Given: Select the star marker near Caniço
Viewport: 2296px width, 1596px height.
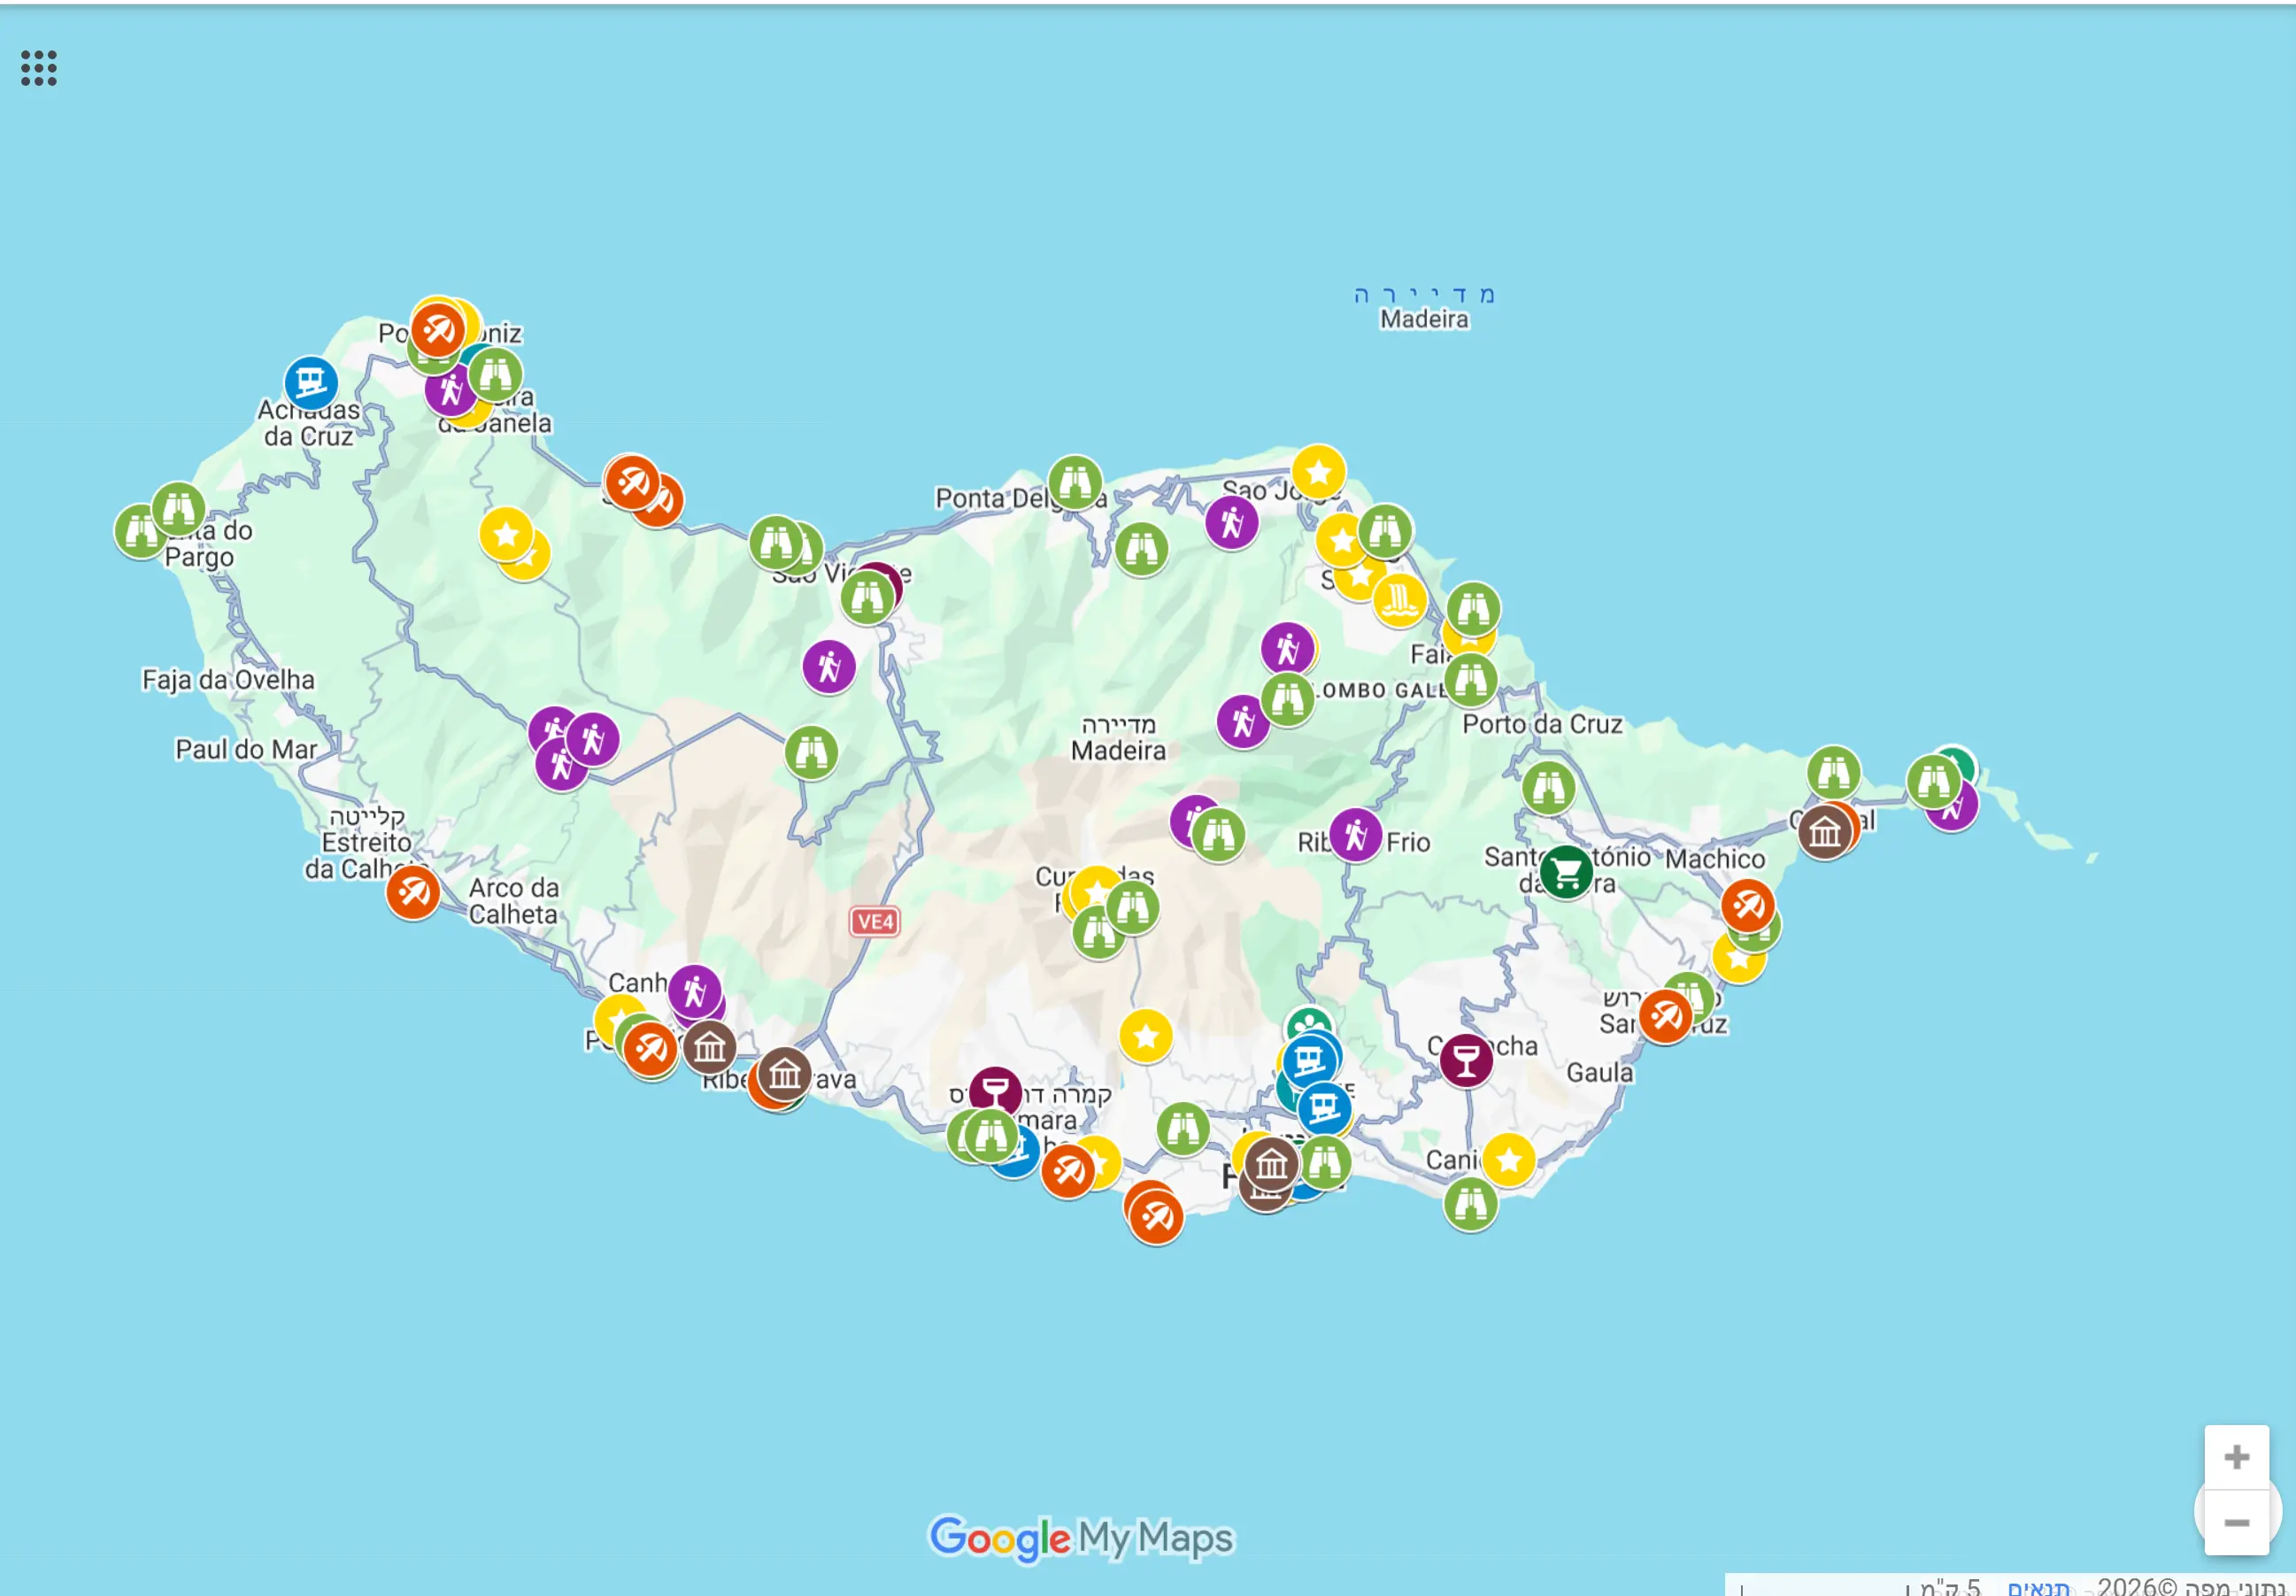Looking at the screenshot, I should (x=1509, y=1160).
